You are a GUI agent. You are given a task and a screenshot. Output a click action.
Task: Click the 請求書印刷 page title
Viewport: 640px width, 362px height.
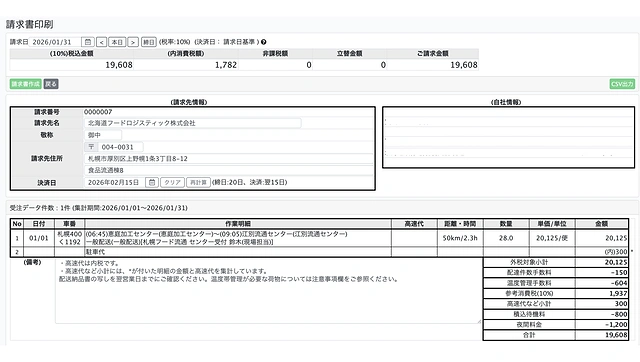click(x=29, y=24)
